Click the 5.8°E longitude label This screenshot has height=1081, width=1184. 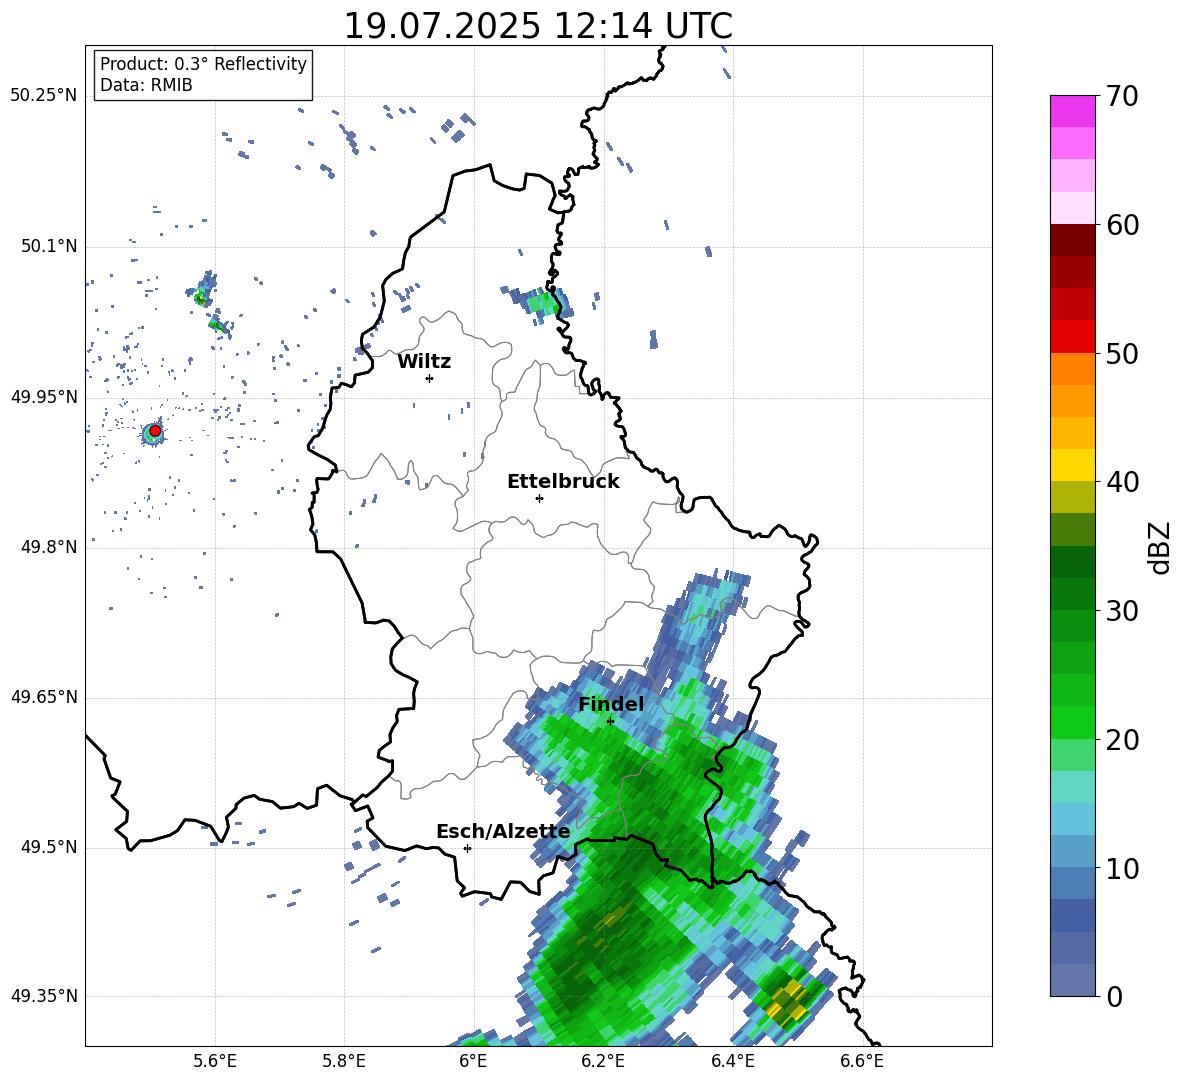(344, 1061)
